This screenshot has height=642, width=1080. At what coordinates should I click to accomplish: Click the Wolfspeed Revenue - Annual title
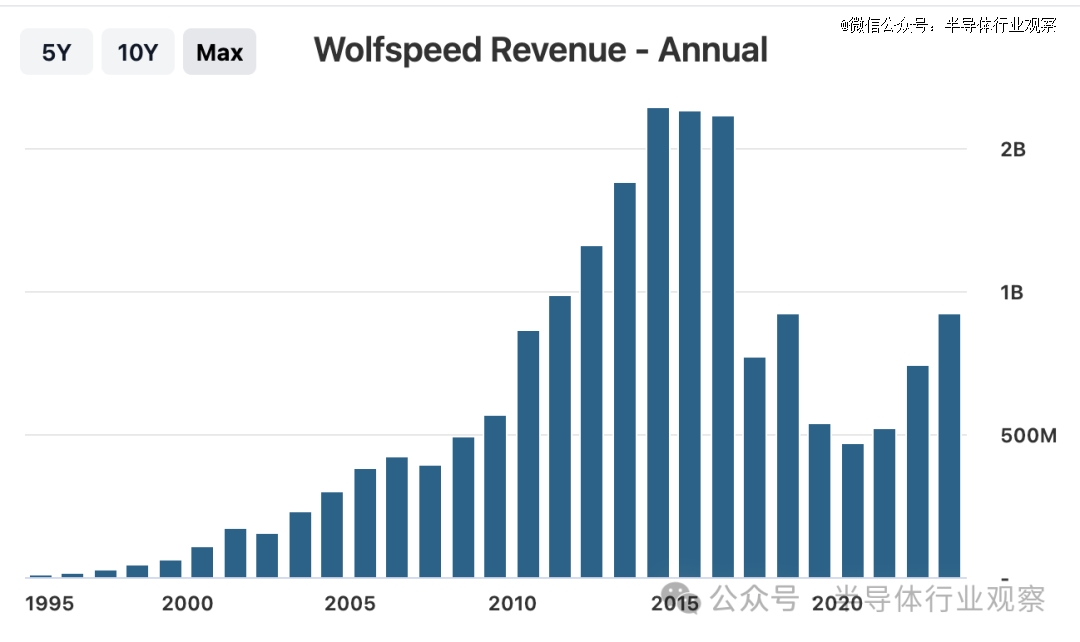pos(541,50)
